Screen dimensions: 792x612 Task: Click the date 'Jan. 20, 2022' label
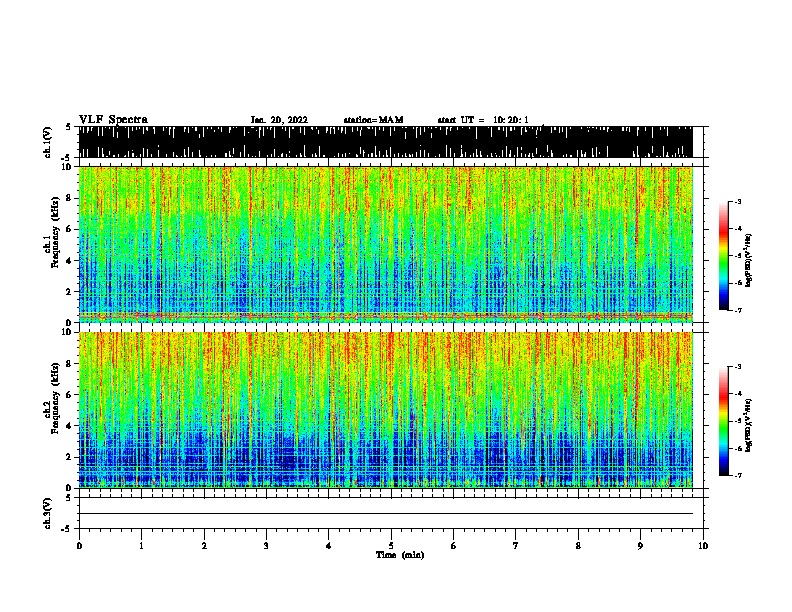pos(279,120)
